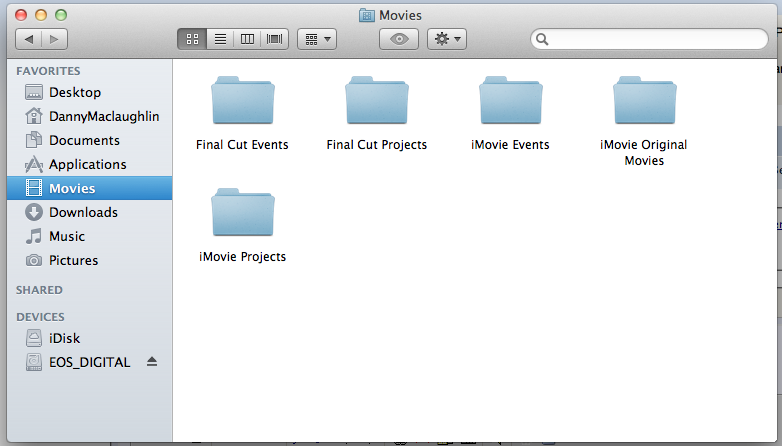The image size is (782, 446).
Task: Open Applications in the sidebar
Action: click(x=90, y=164)
